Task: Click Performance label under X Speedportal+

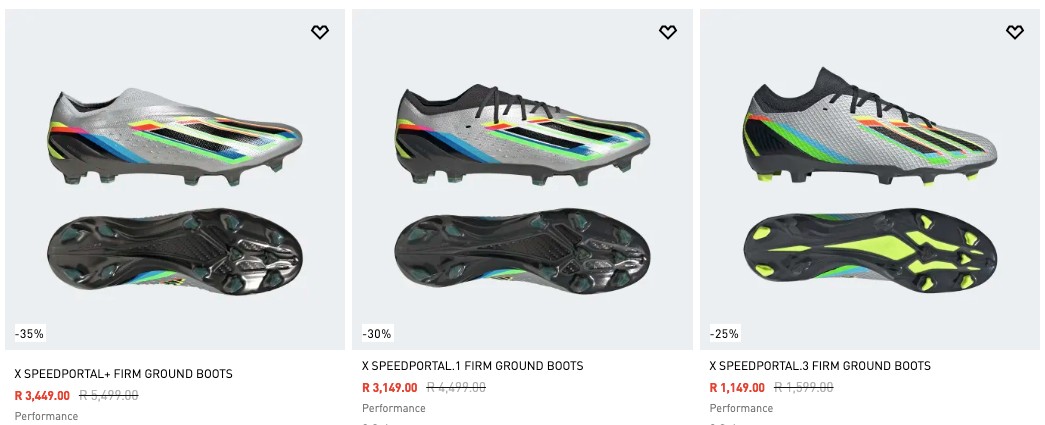Action: [46, 416]
